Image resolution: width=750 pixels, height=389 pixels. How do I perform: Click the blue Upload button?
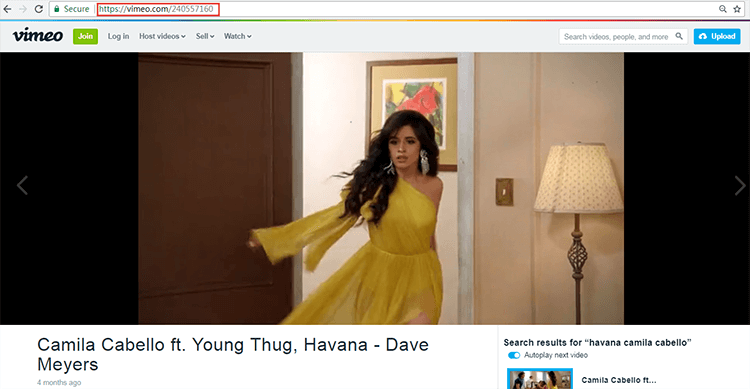(x=717, y=36)
